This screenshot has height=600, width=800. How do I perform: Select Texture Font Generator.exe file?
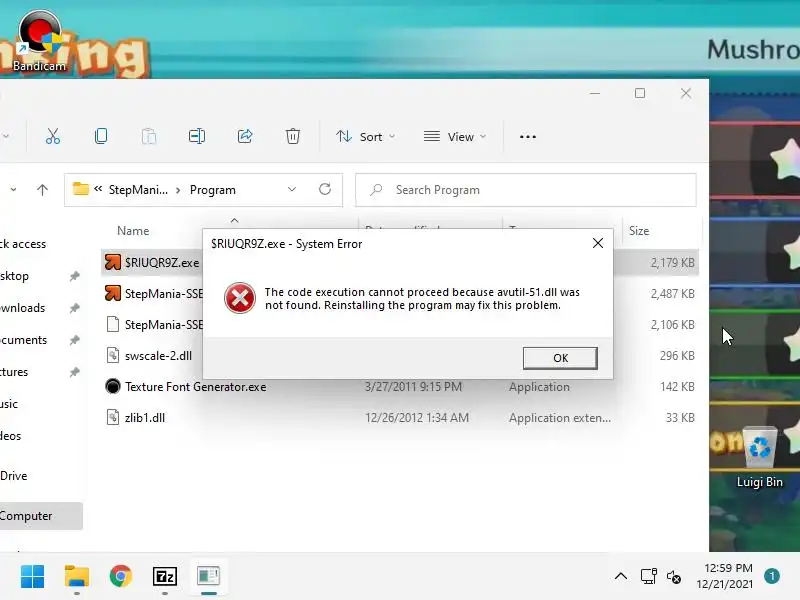[195, 387]
